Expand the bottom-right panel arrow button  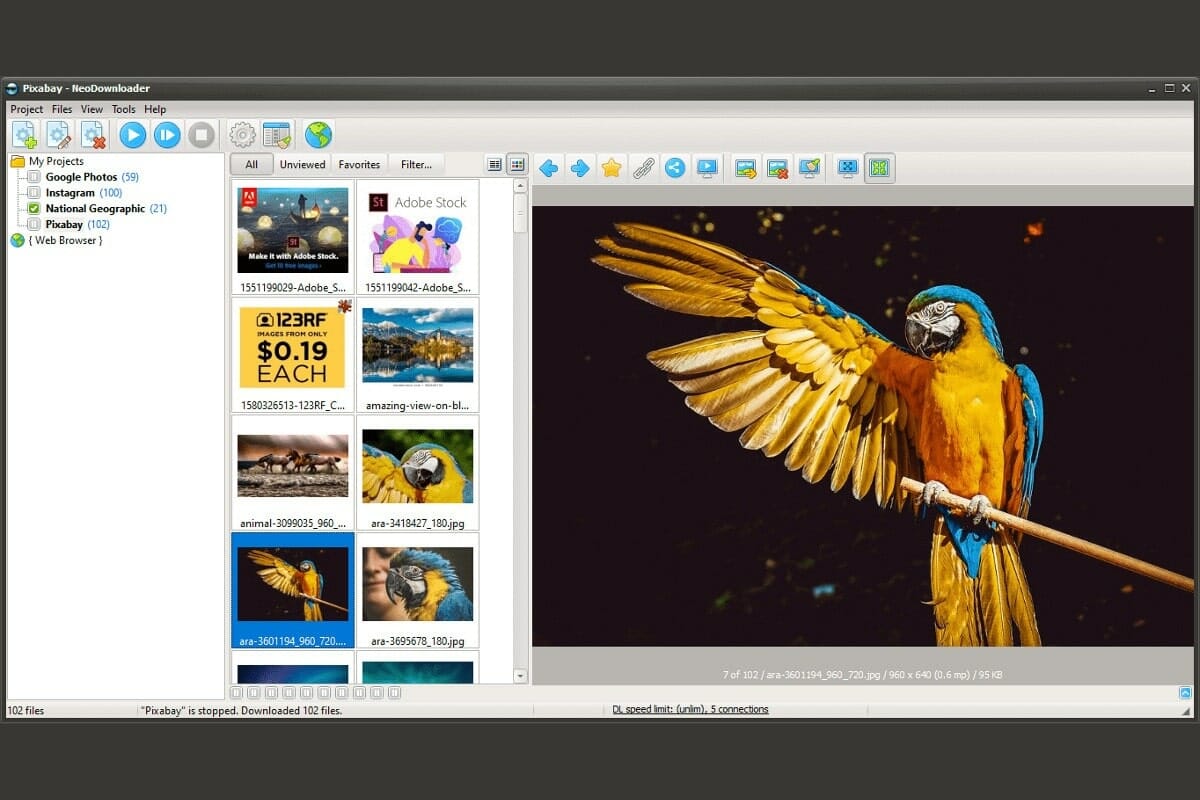click(1185, 692)
